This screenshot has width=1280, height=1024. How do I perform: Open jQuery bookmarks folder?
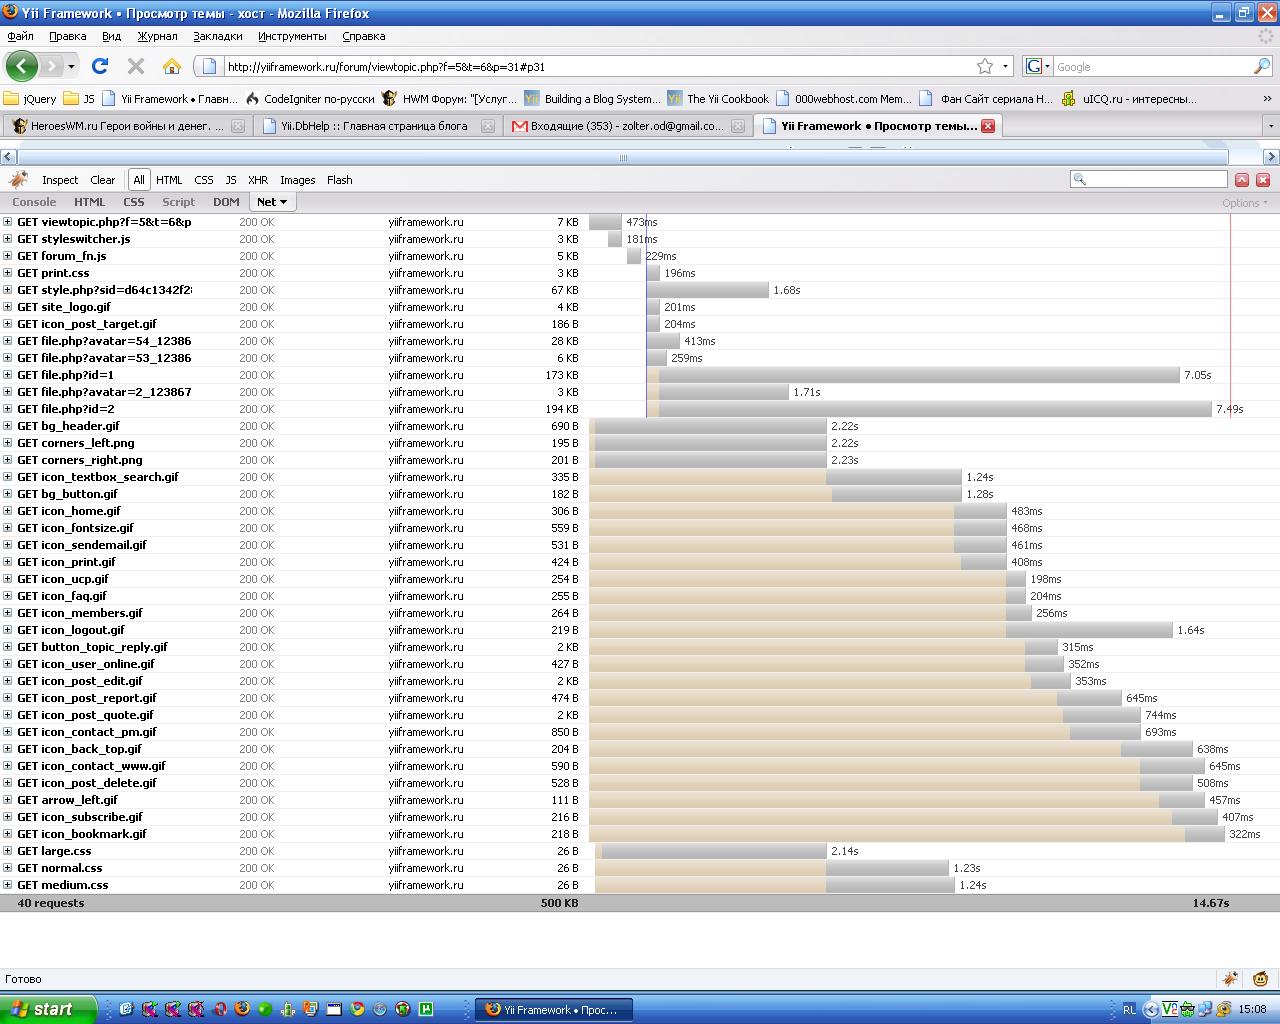pyautogui.click(x=30, y=99)
